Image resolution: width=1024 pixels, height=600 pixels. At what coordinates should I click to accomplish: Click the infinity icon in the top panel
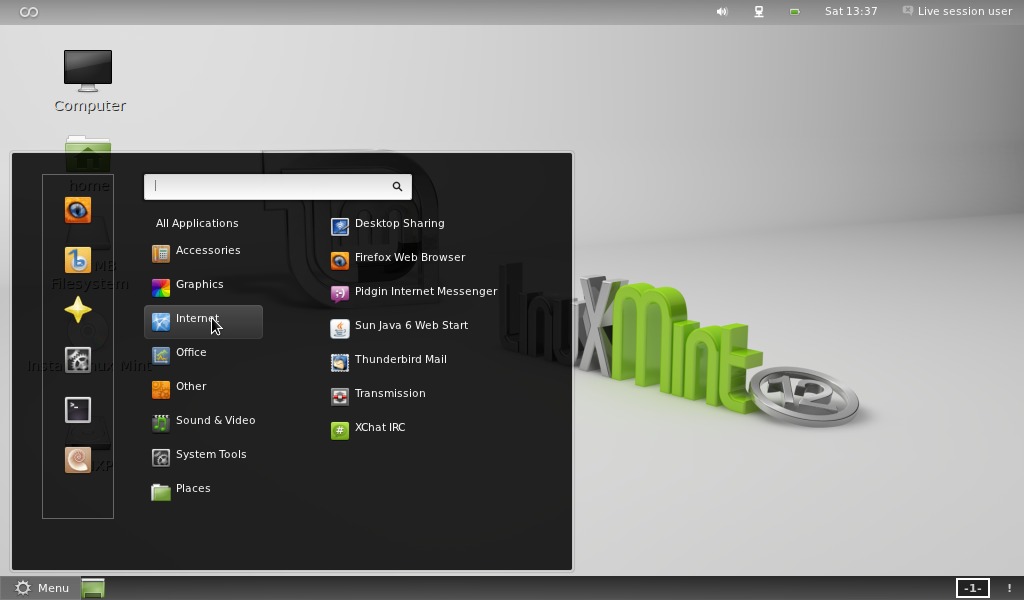pyautogui.click(x=29, y=12)
